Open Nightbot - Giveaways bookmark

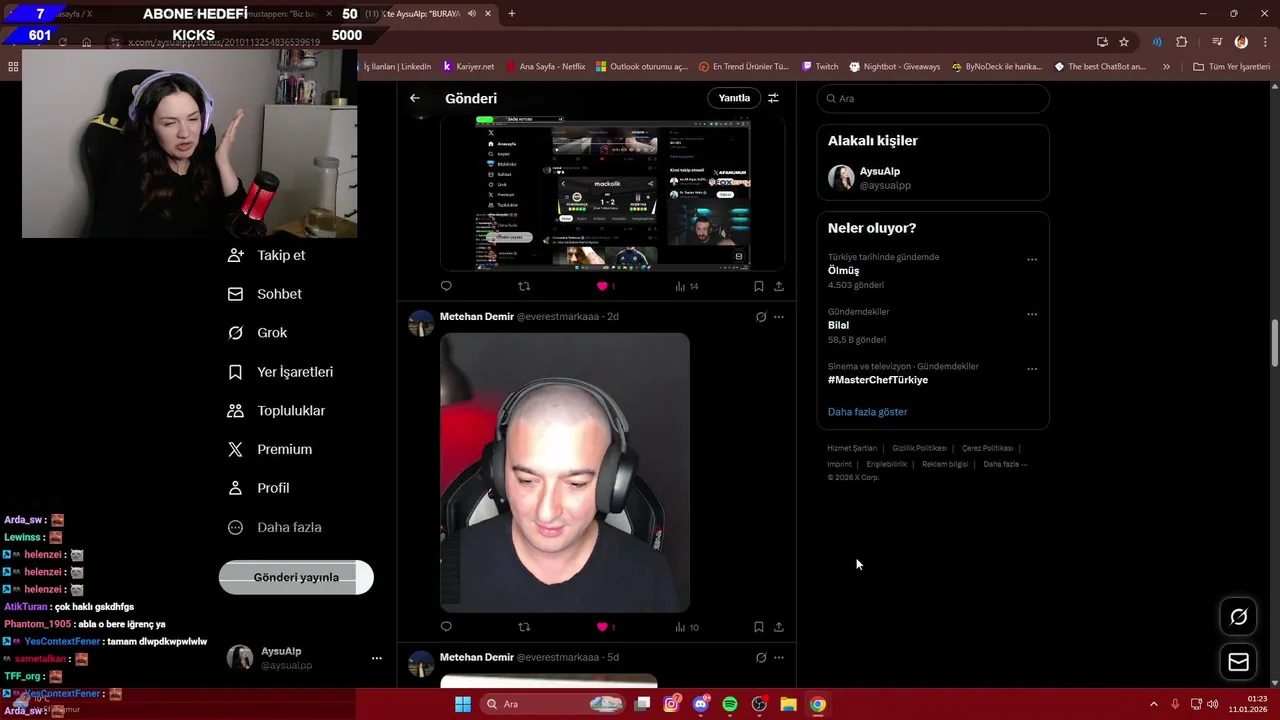click(x=895, y=67)
